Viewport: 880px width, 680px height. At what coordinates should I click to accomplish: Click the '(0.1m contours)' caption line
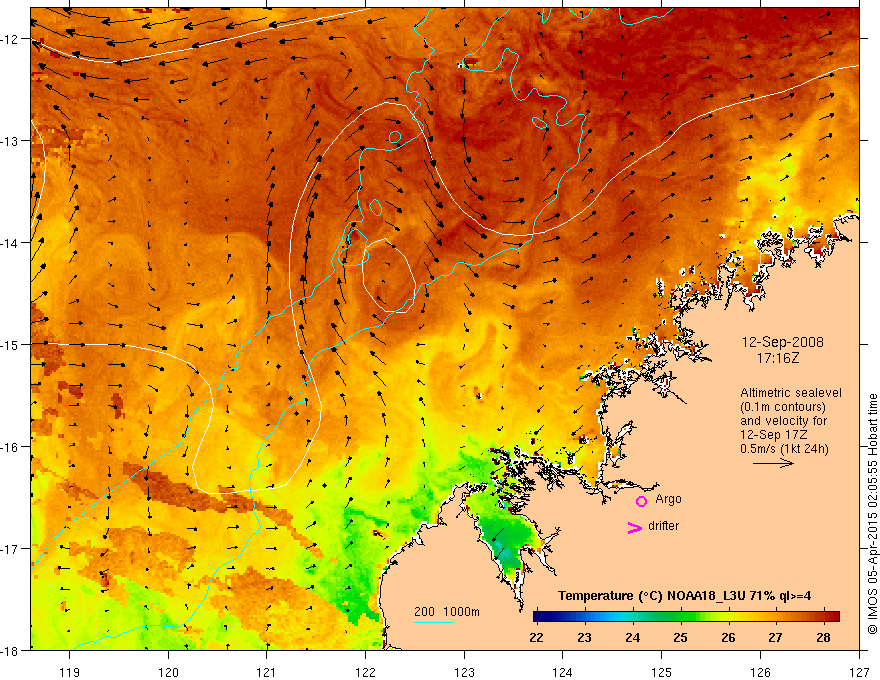click(783, 407)
